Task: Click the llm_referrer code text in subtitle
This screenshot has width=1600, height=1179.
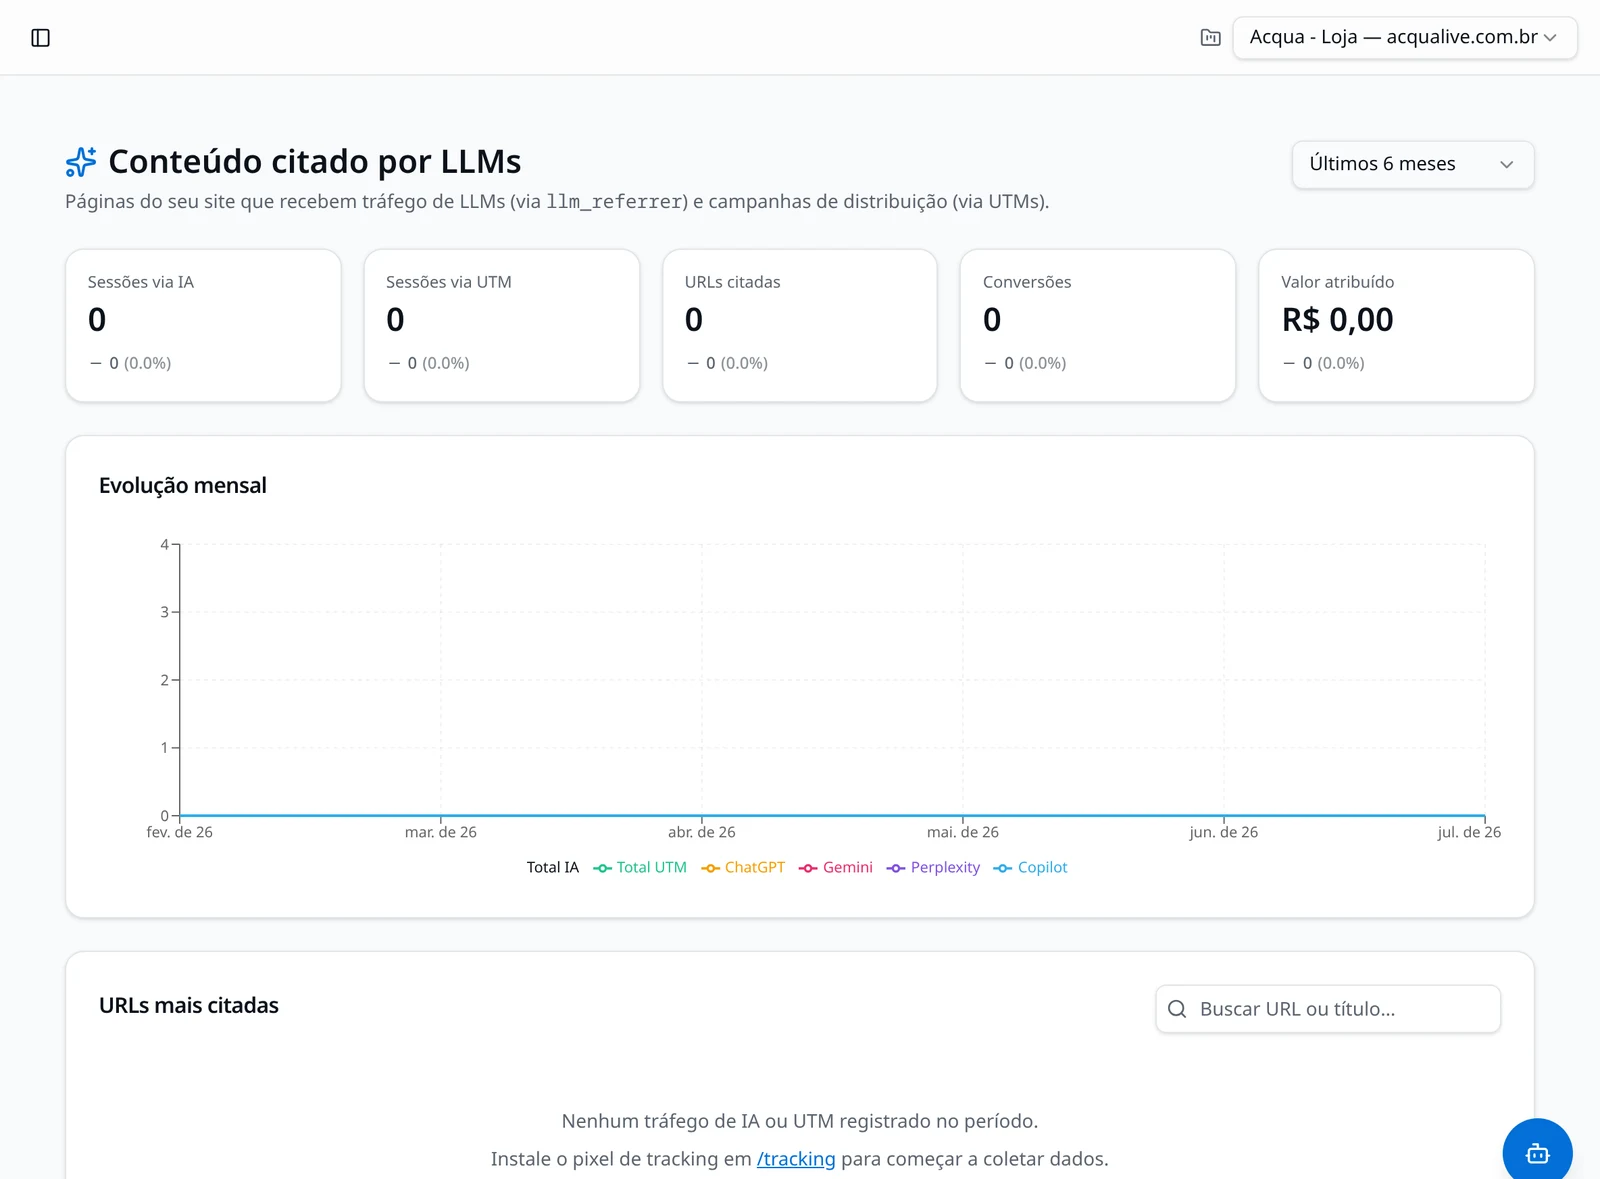Action: pos(615,202)
